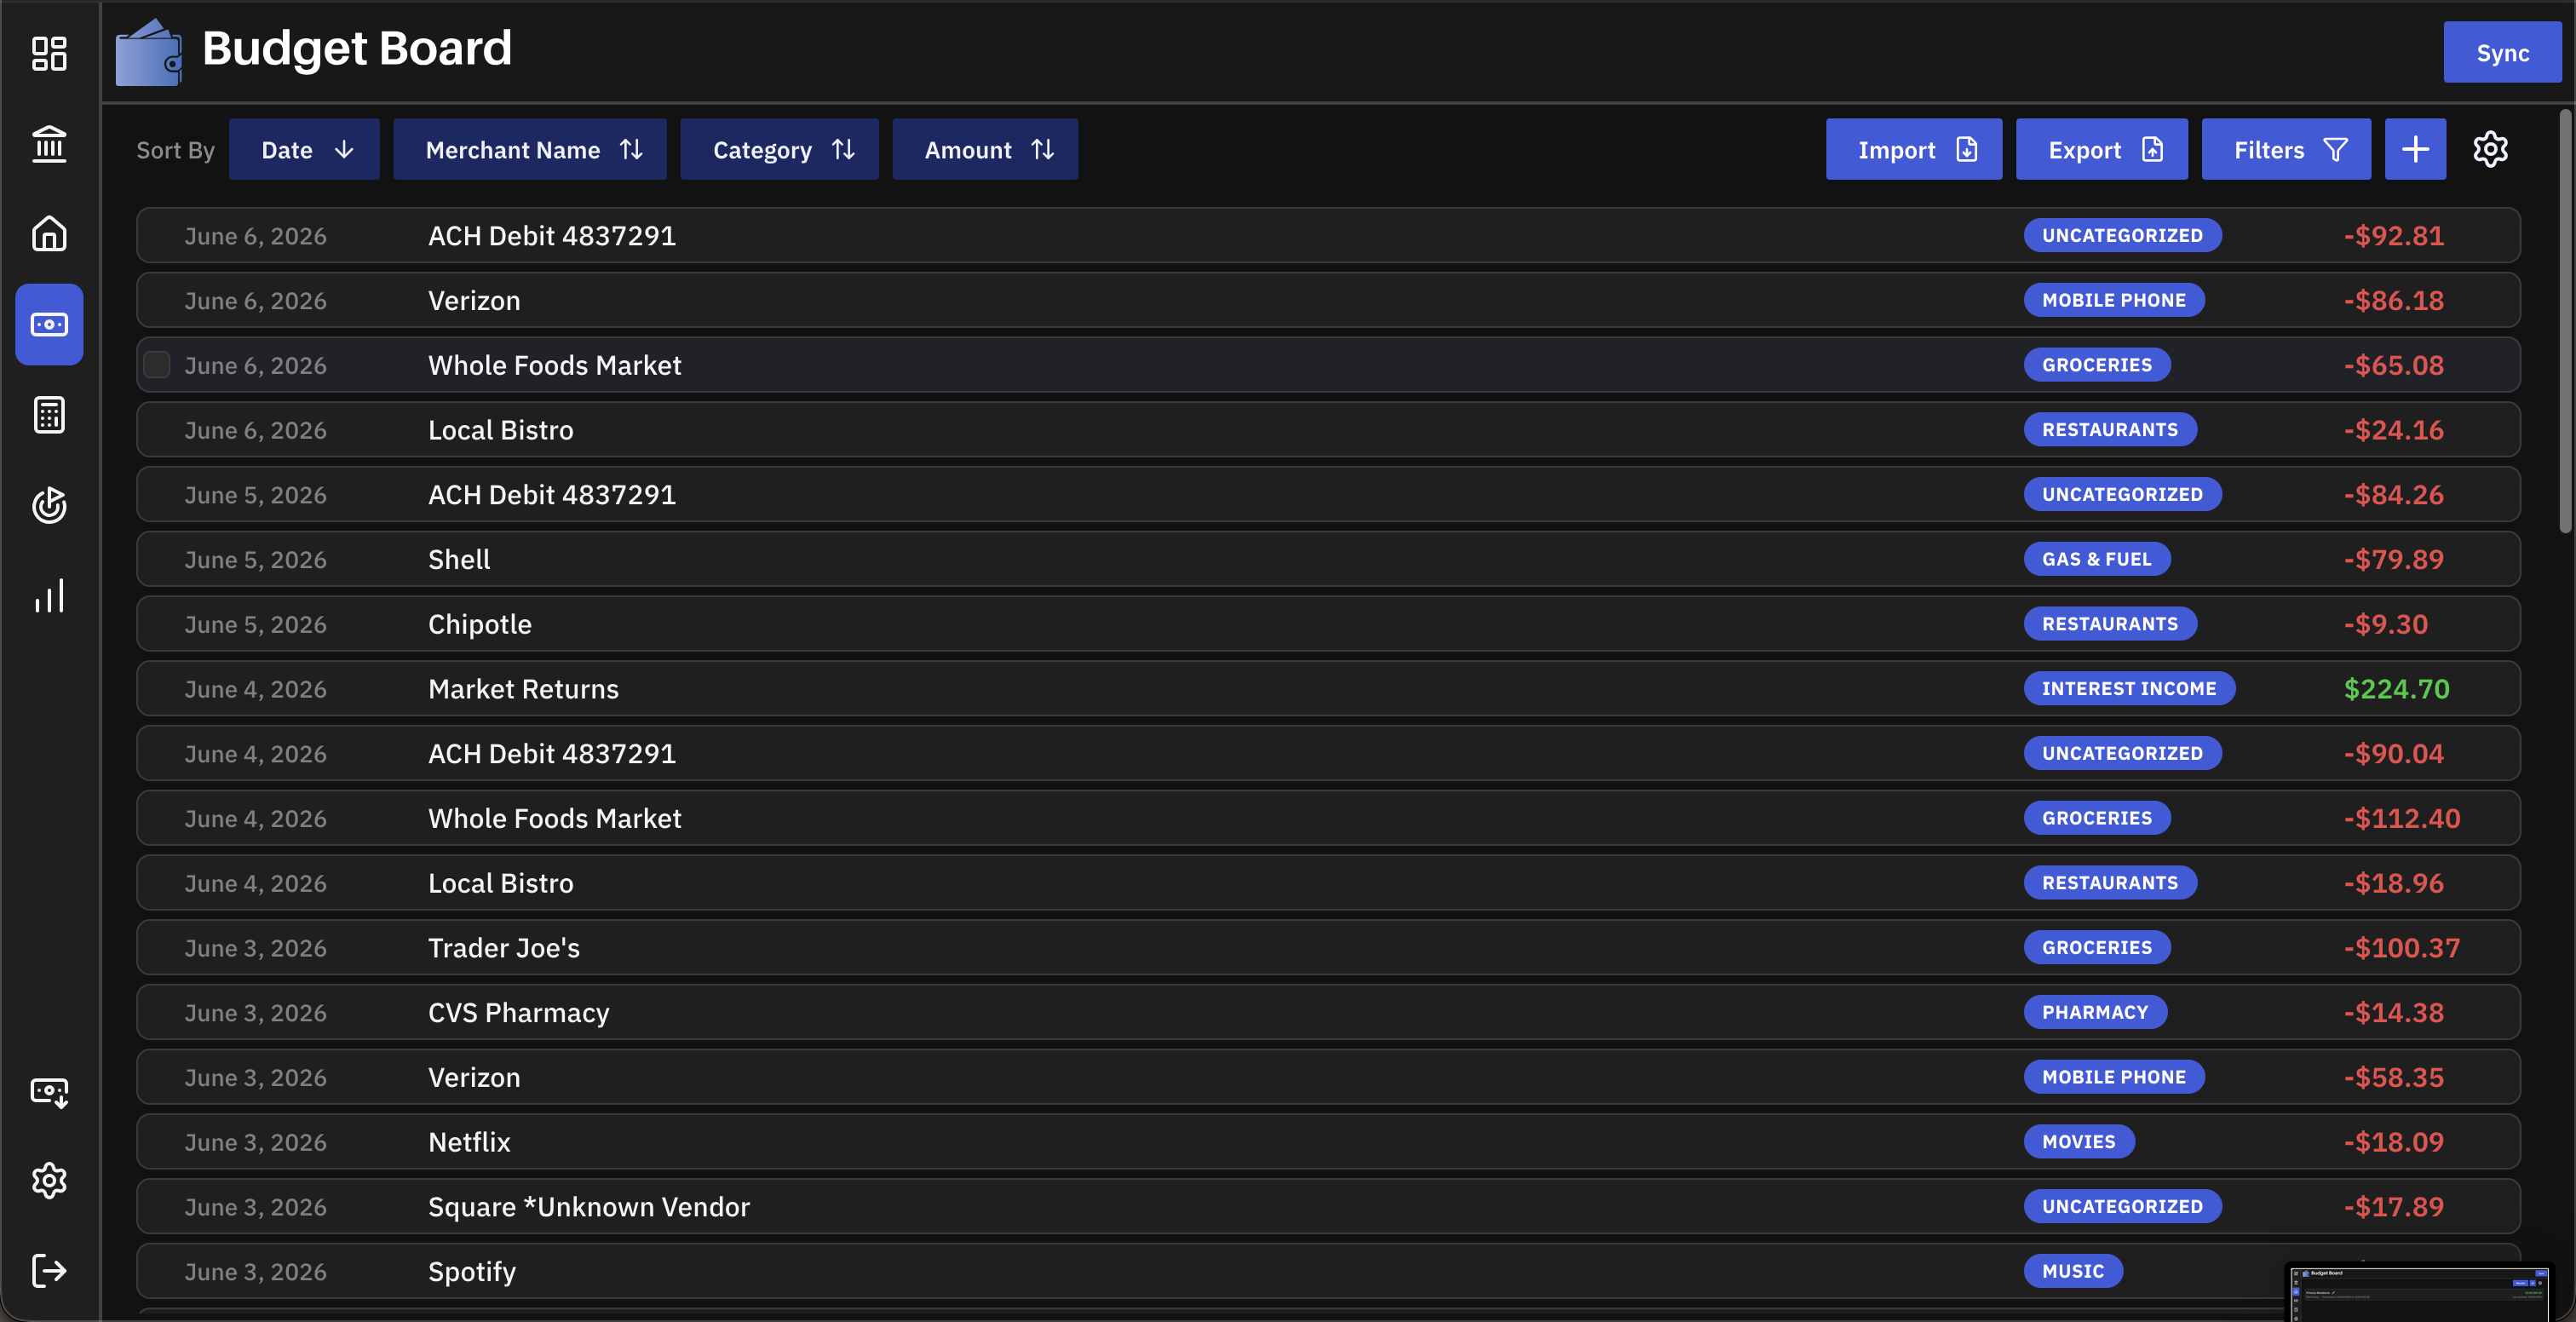Open PHARMACY tag on CVS Pharmacy row
Screen dimensions: 2576x1322
click(x=2095, y=1012)
